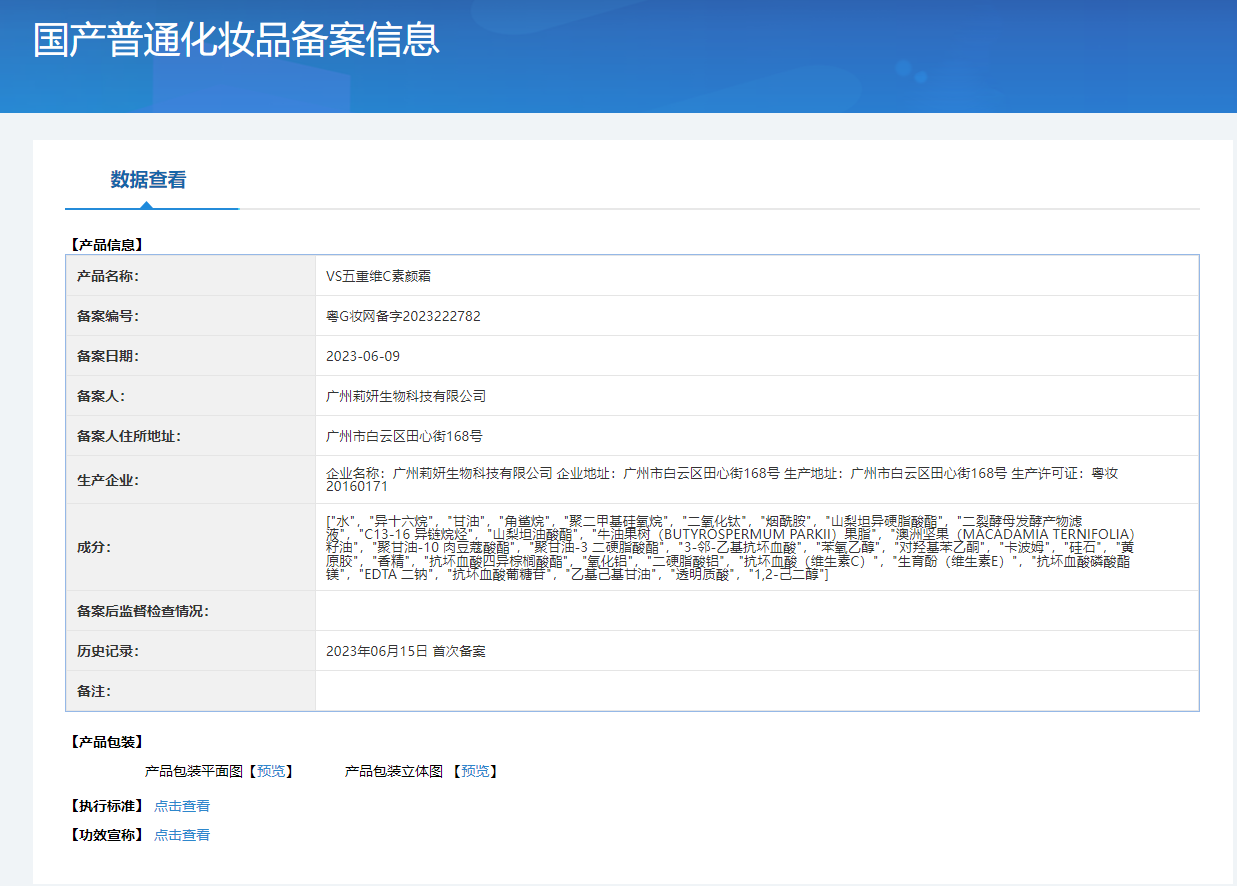Click the 备注 label cell
This screenshot has width=1237, height=886.
(191, 691)
